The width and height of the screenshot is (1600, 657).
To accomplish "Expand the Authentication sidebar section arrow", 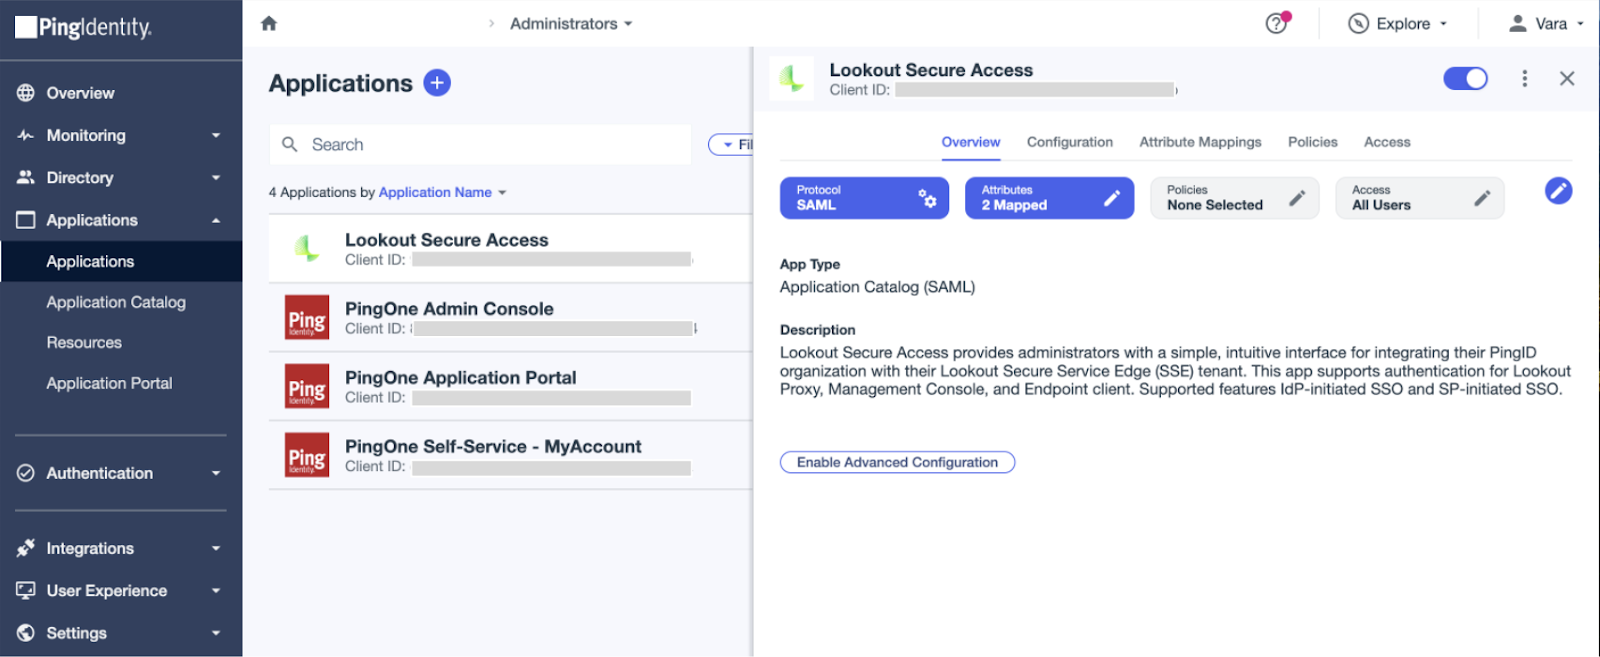I will click(216, 473).
